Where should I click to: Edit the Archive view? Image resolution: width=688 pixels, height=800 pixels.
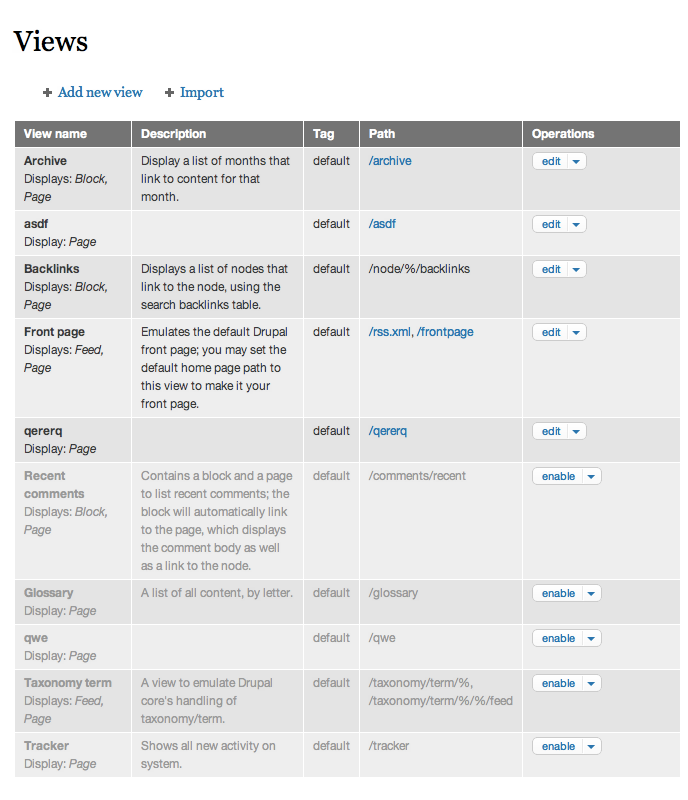pyautogui.click(x=551, y=161)
